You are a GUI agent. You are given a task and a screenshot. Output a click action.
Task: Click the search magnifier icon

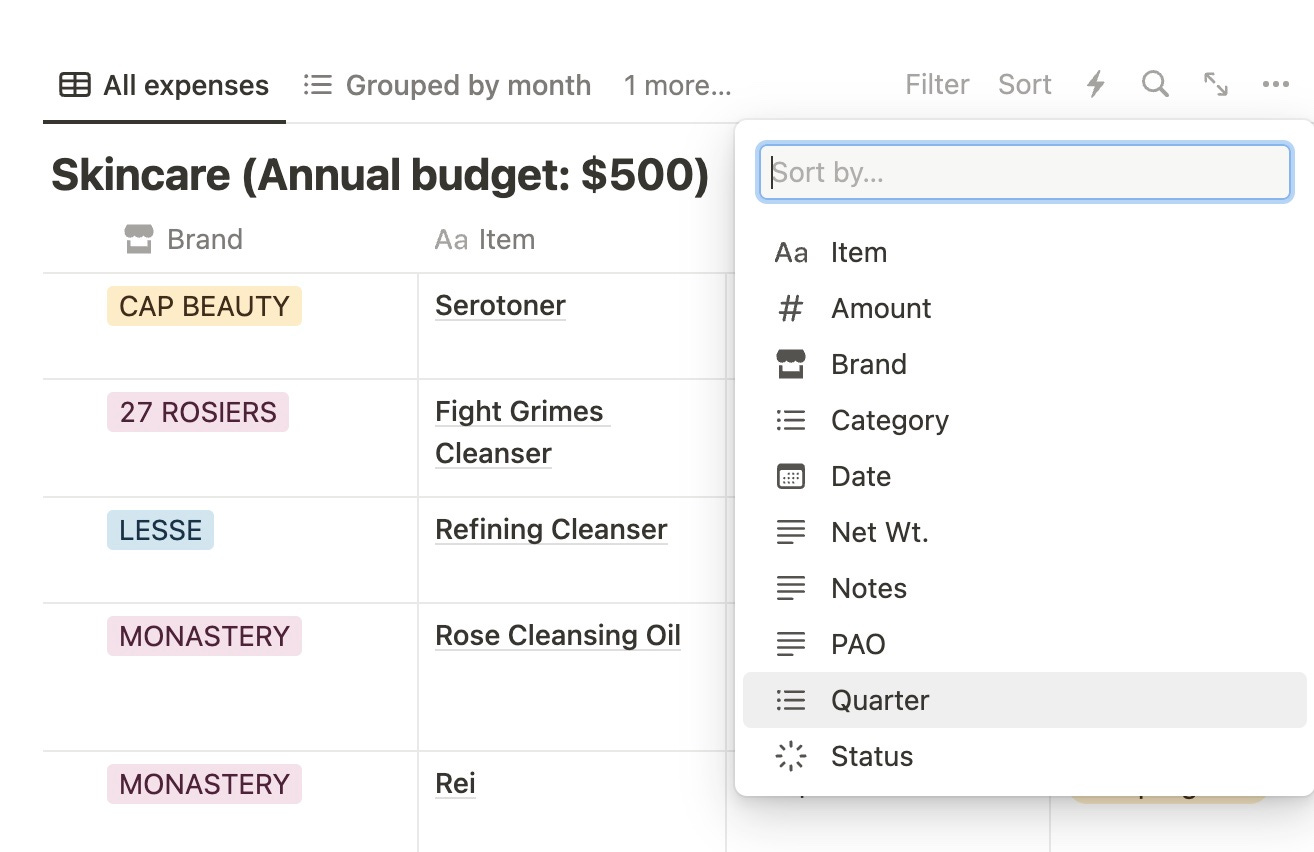pos(1155,84)
